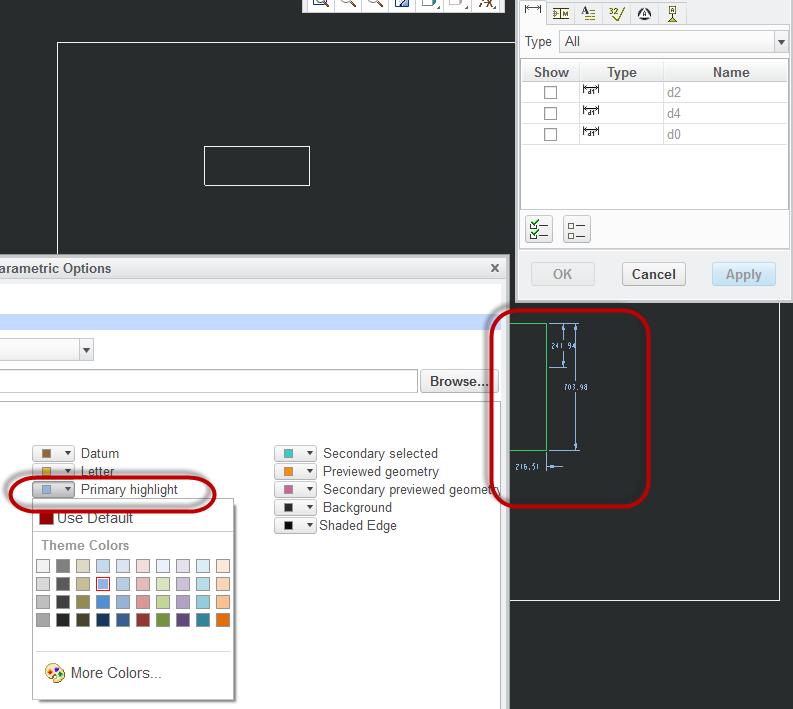Click the OK button
The height and width of the screenshot is (709, 793).
pos(562,274)
